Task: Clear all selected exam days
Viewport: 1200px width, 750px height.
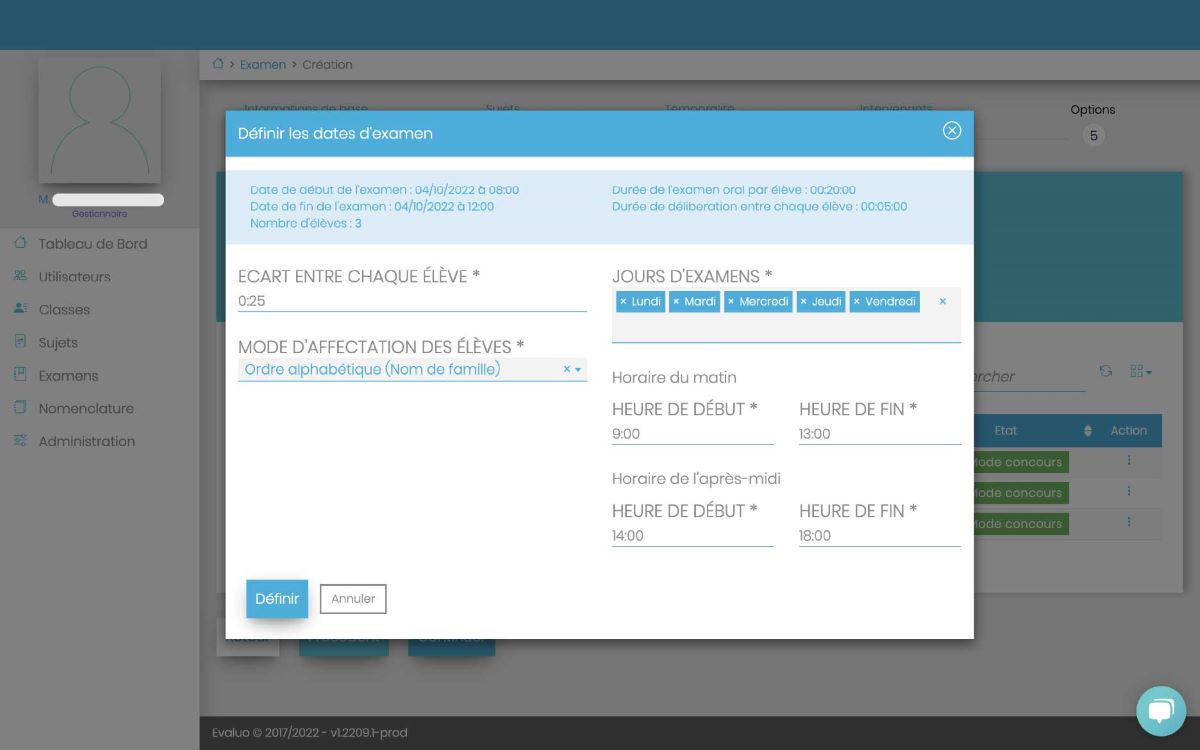Action: click(x=942, y=301)
